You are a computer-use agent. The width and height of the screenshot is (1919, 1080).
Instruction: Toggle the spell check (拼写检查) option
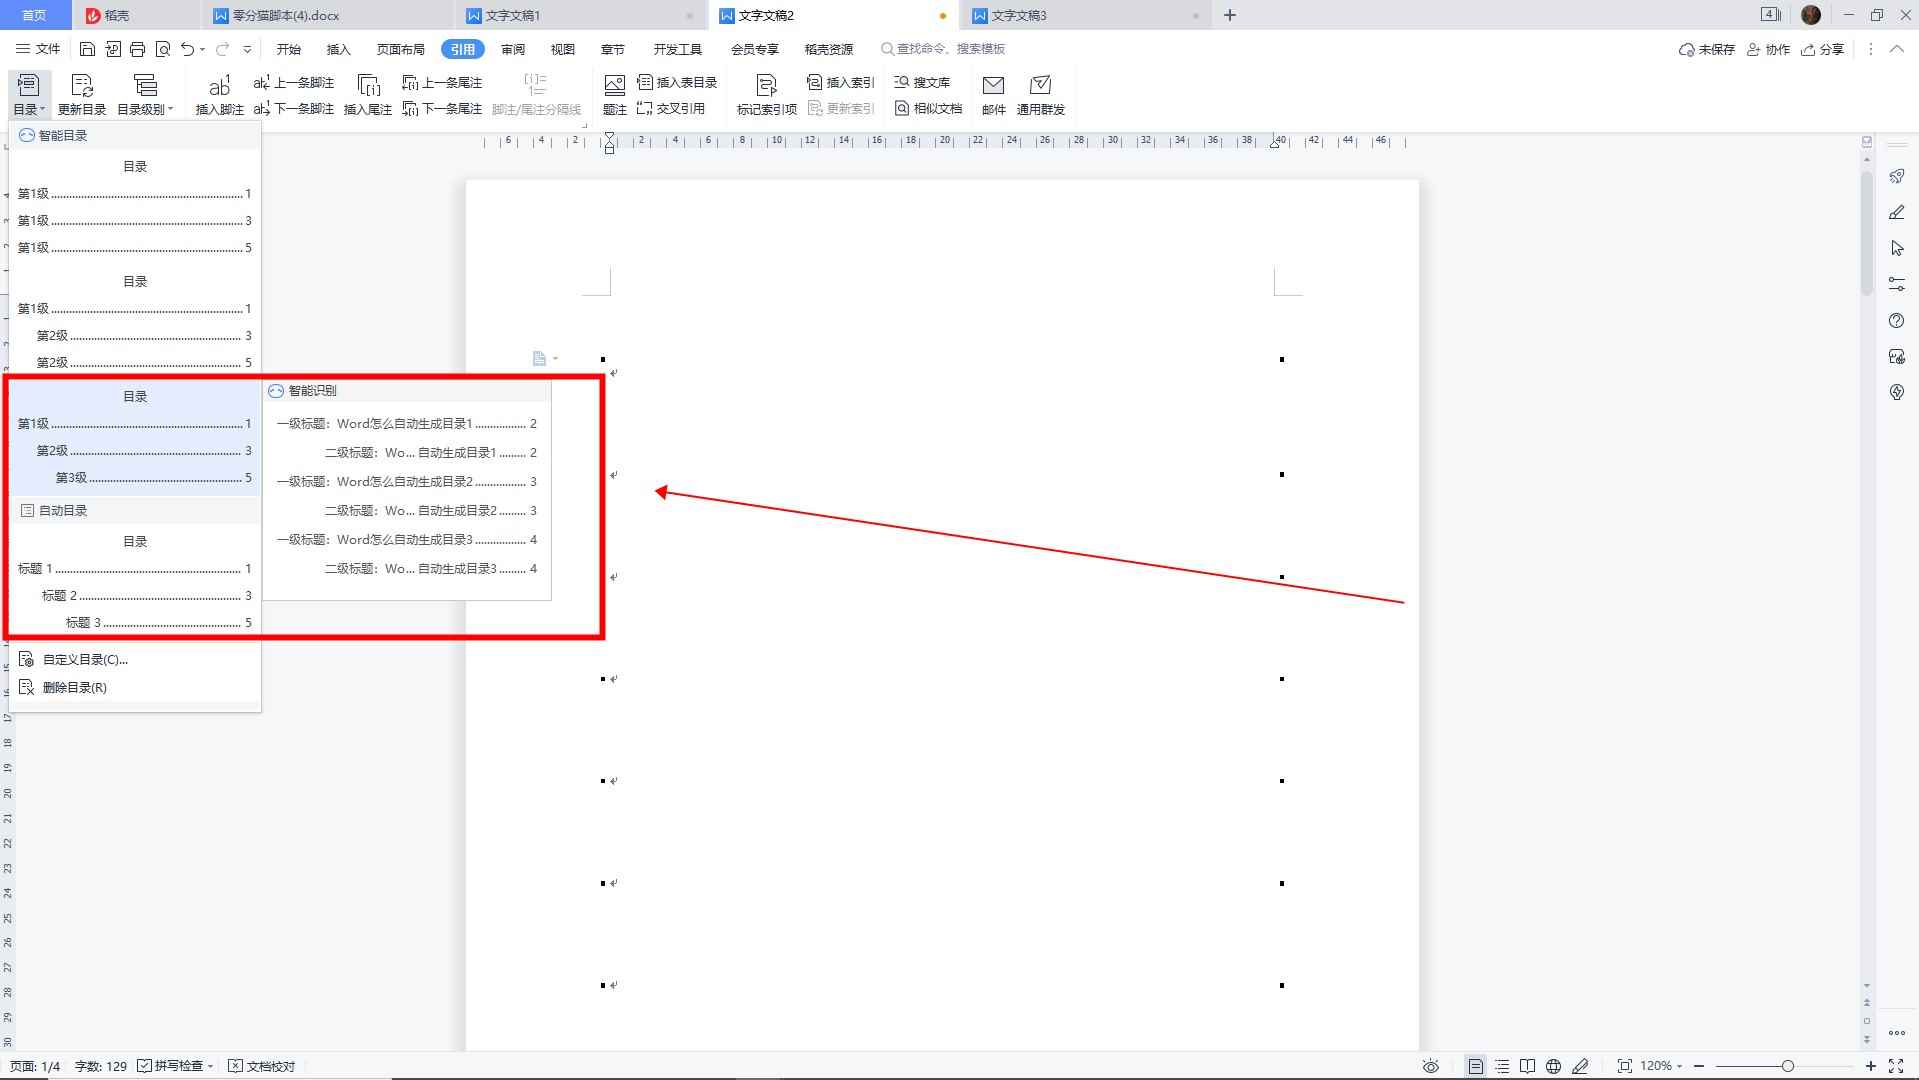pyautogui.click(x=176, y=1066)
